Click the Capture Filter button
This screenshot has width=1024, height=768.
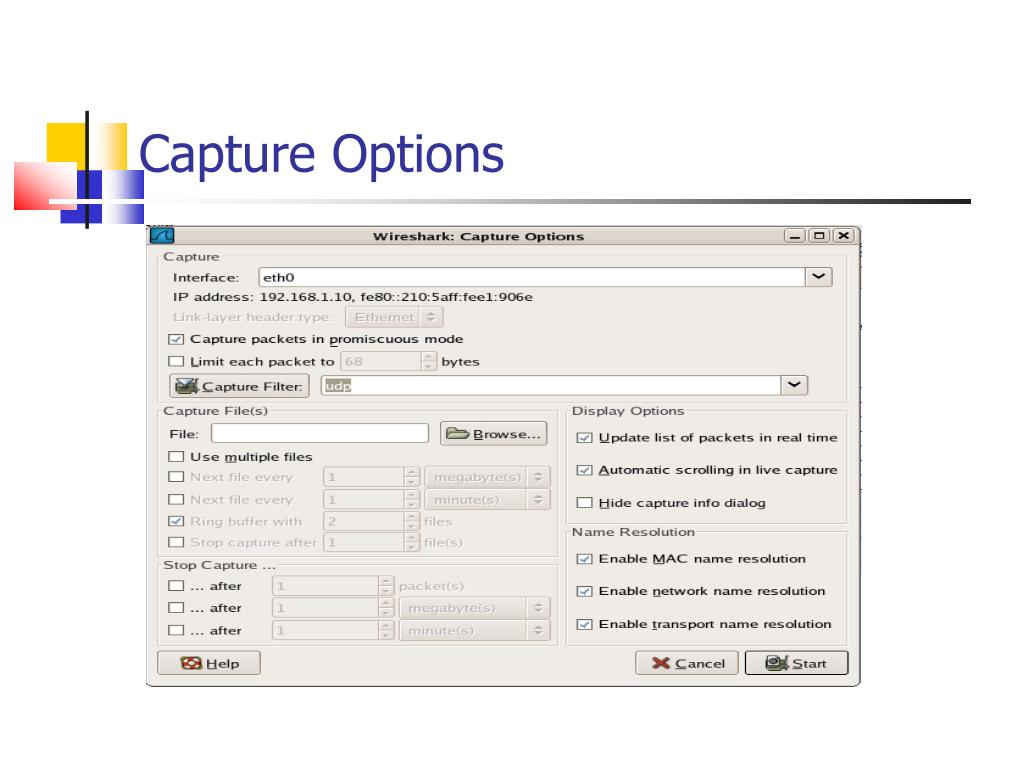point(239,386)
